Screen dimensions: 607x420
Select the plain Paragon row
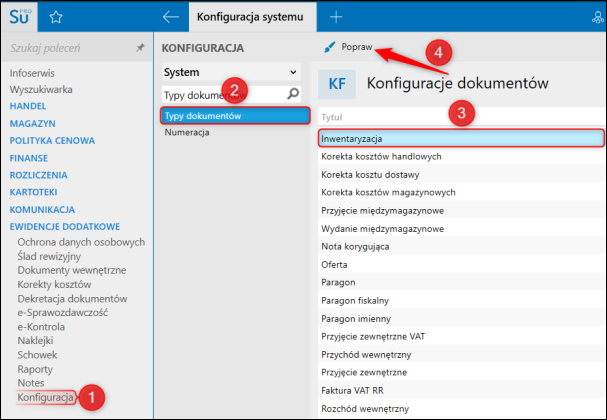(461, 282)
